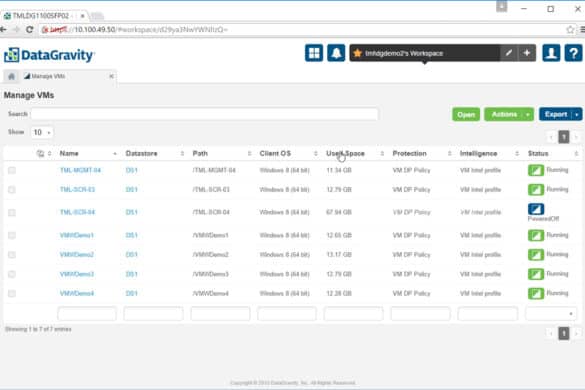Select checkbox for VMWDemo3
Image resolution: width=585 pixels, height=390 pixels.
pos(12,274)
